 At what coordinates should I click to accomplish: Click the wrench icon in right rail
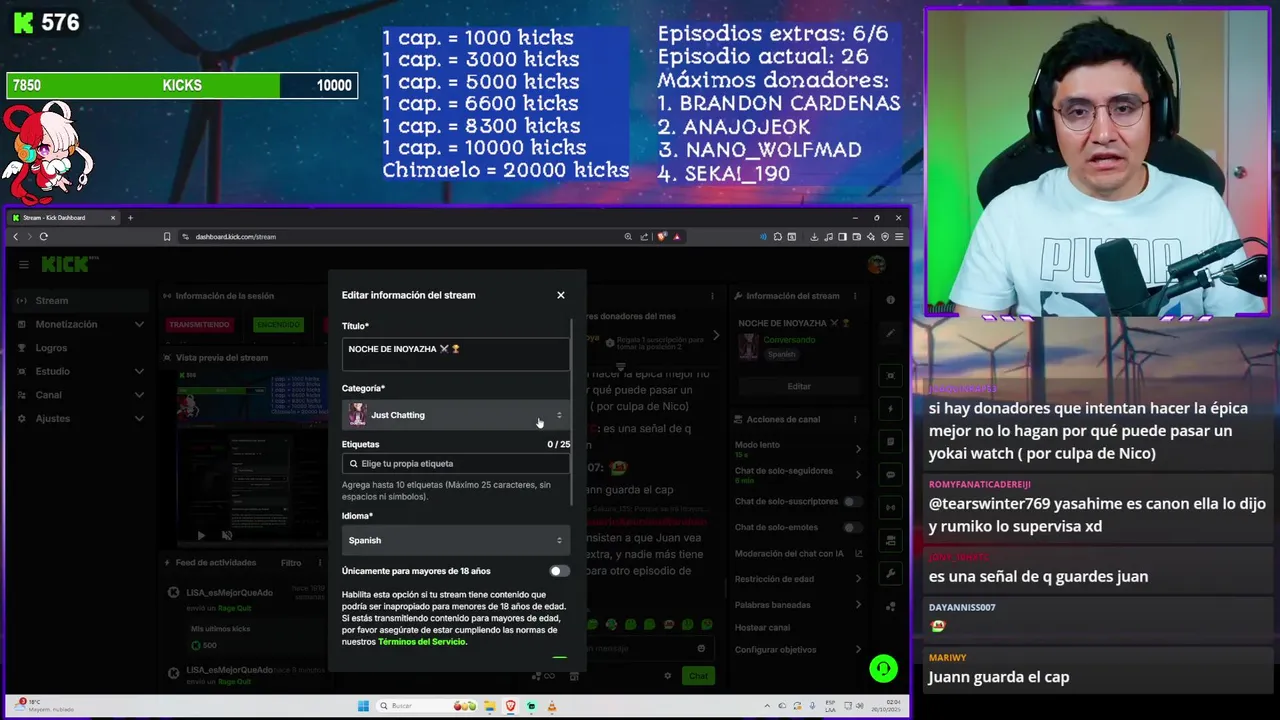pyautogui.click(x=890, y=573)
